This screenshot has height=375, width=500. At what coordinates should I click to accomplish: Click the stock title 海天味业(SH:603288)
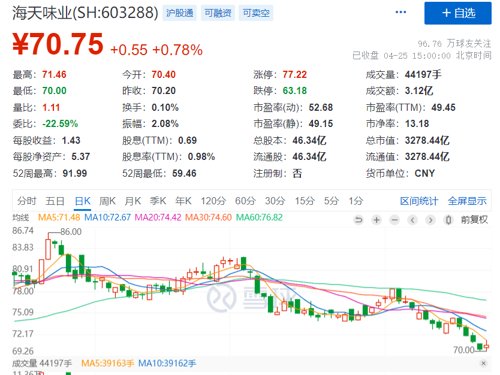(85, 13)
